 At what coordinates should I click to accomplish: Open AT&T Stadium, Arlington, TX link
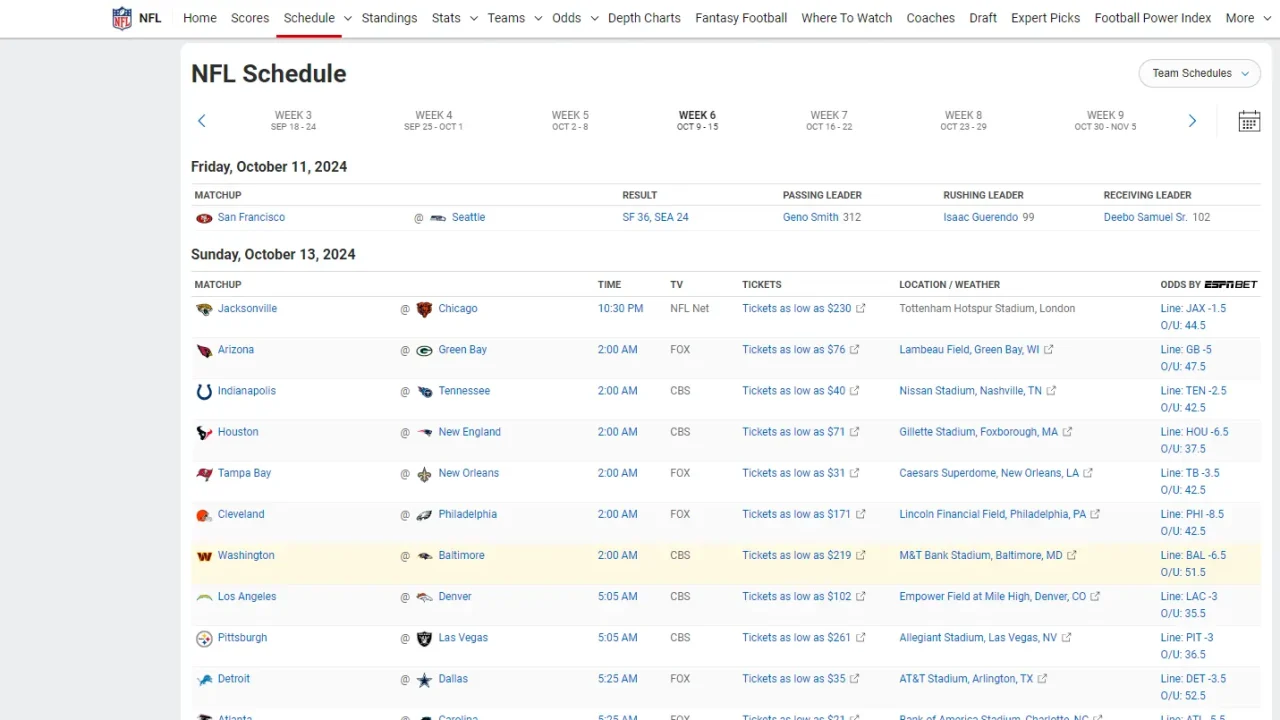pyautogui.click(x=966, y=678)
